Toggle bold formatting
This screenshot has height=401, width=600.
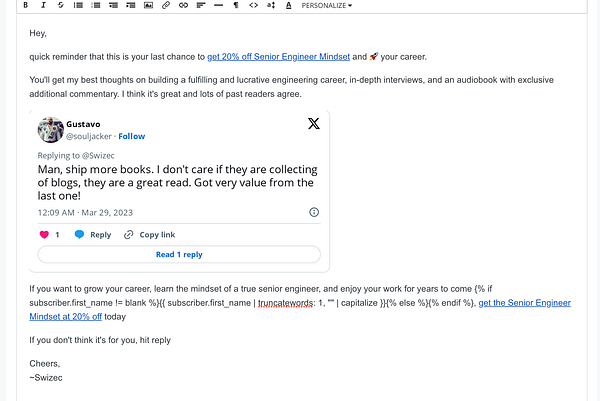[26, 5]
